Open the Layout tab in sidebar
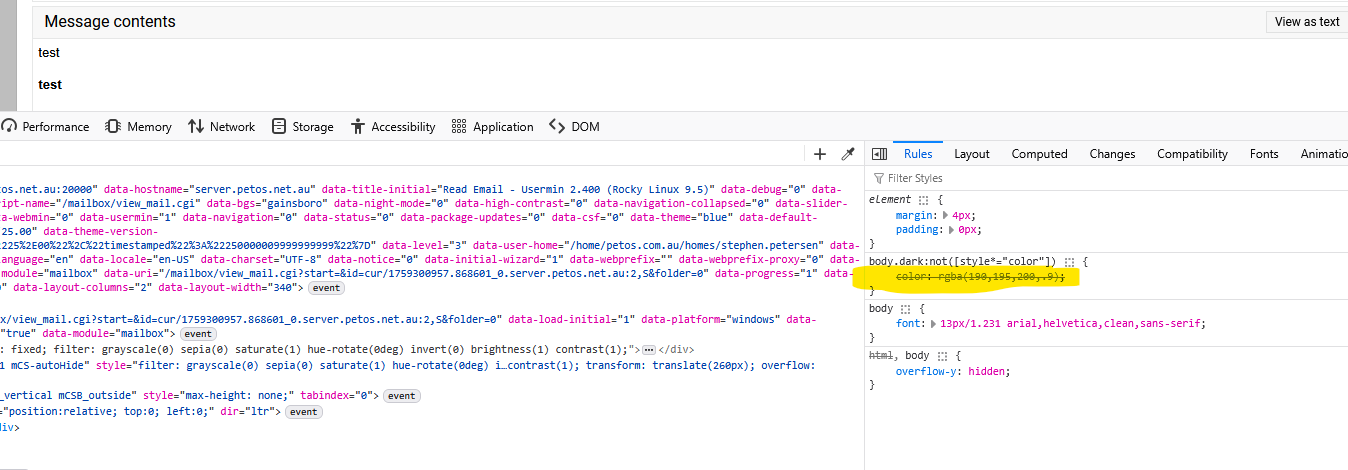The height and width of the screenshot is (470, 1348). pos(971,154)
